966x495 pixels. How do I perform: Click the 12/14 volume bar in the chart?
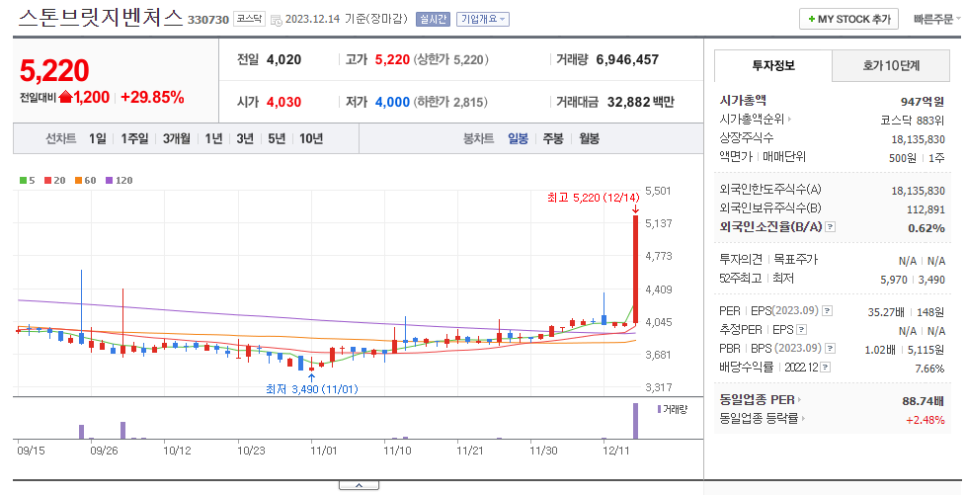(x=635, y=421)
